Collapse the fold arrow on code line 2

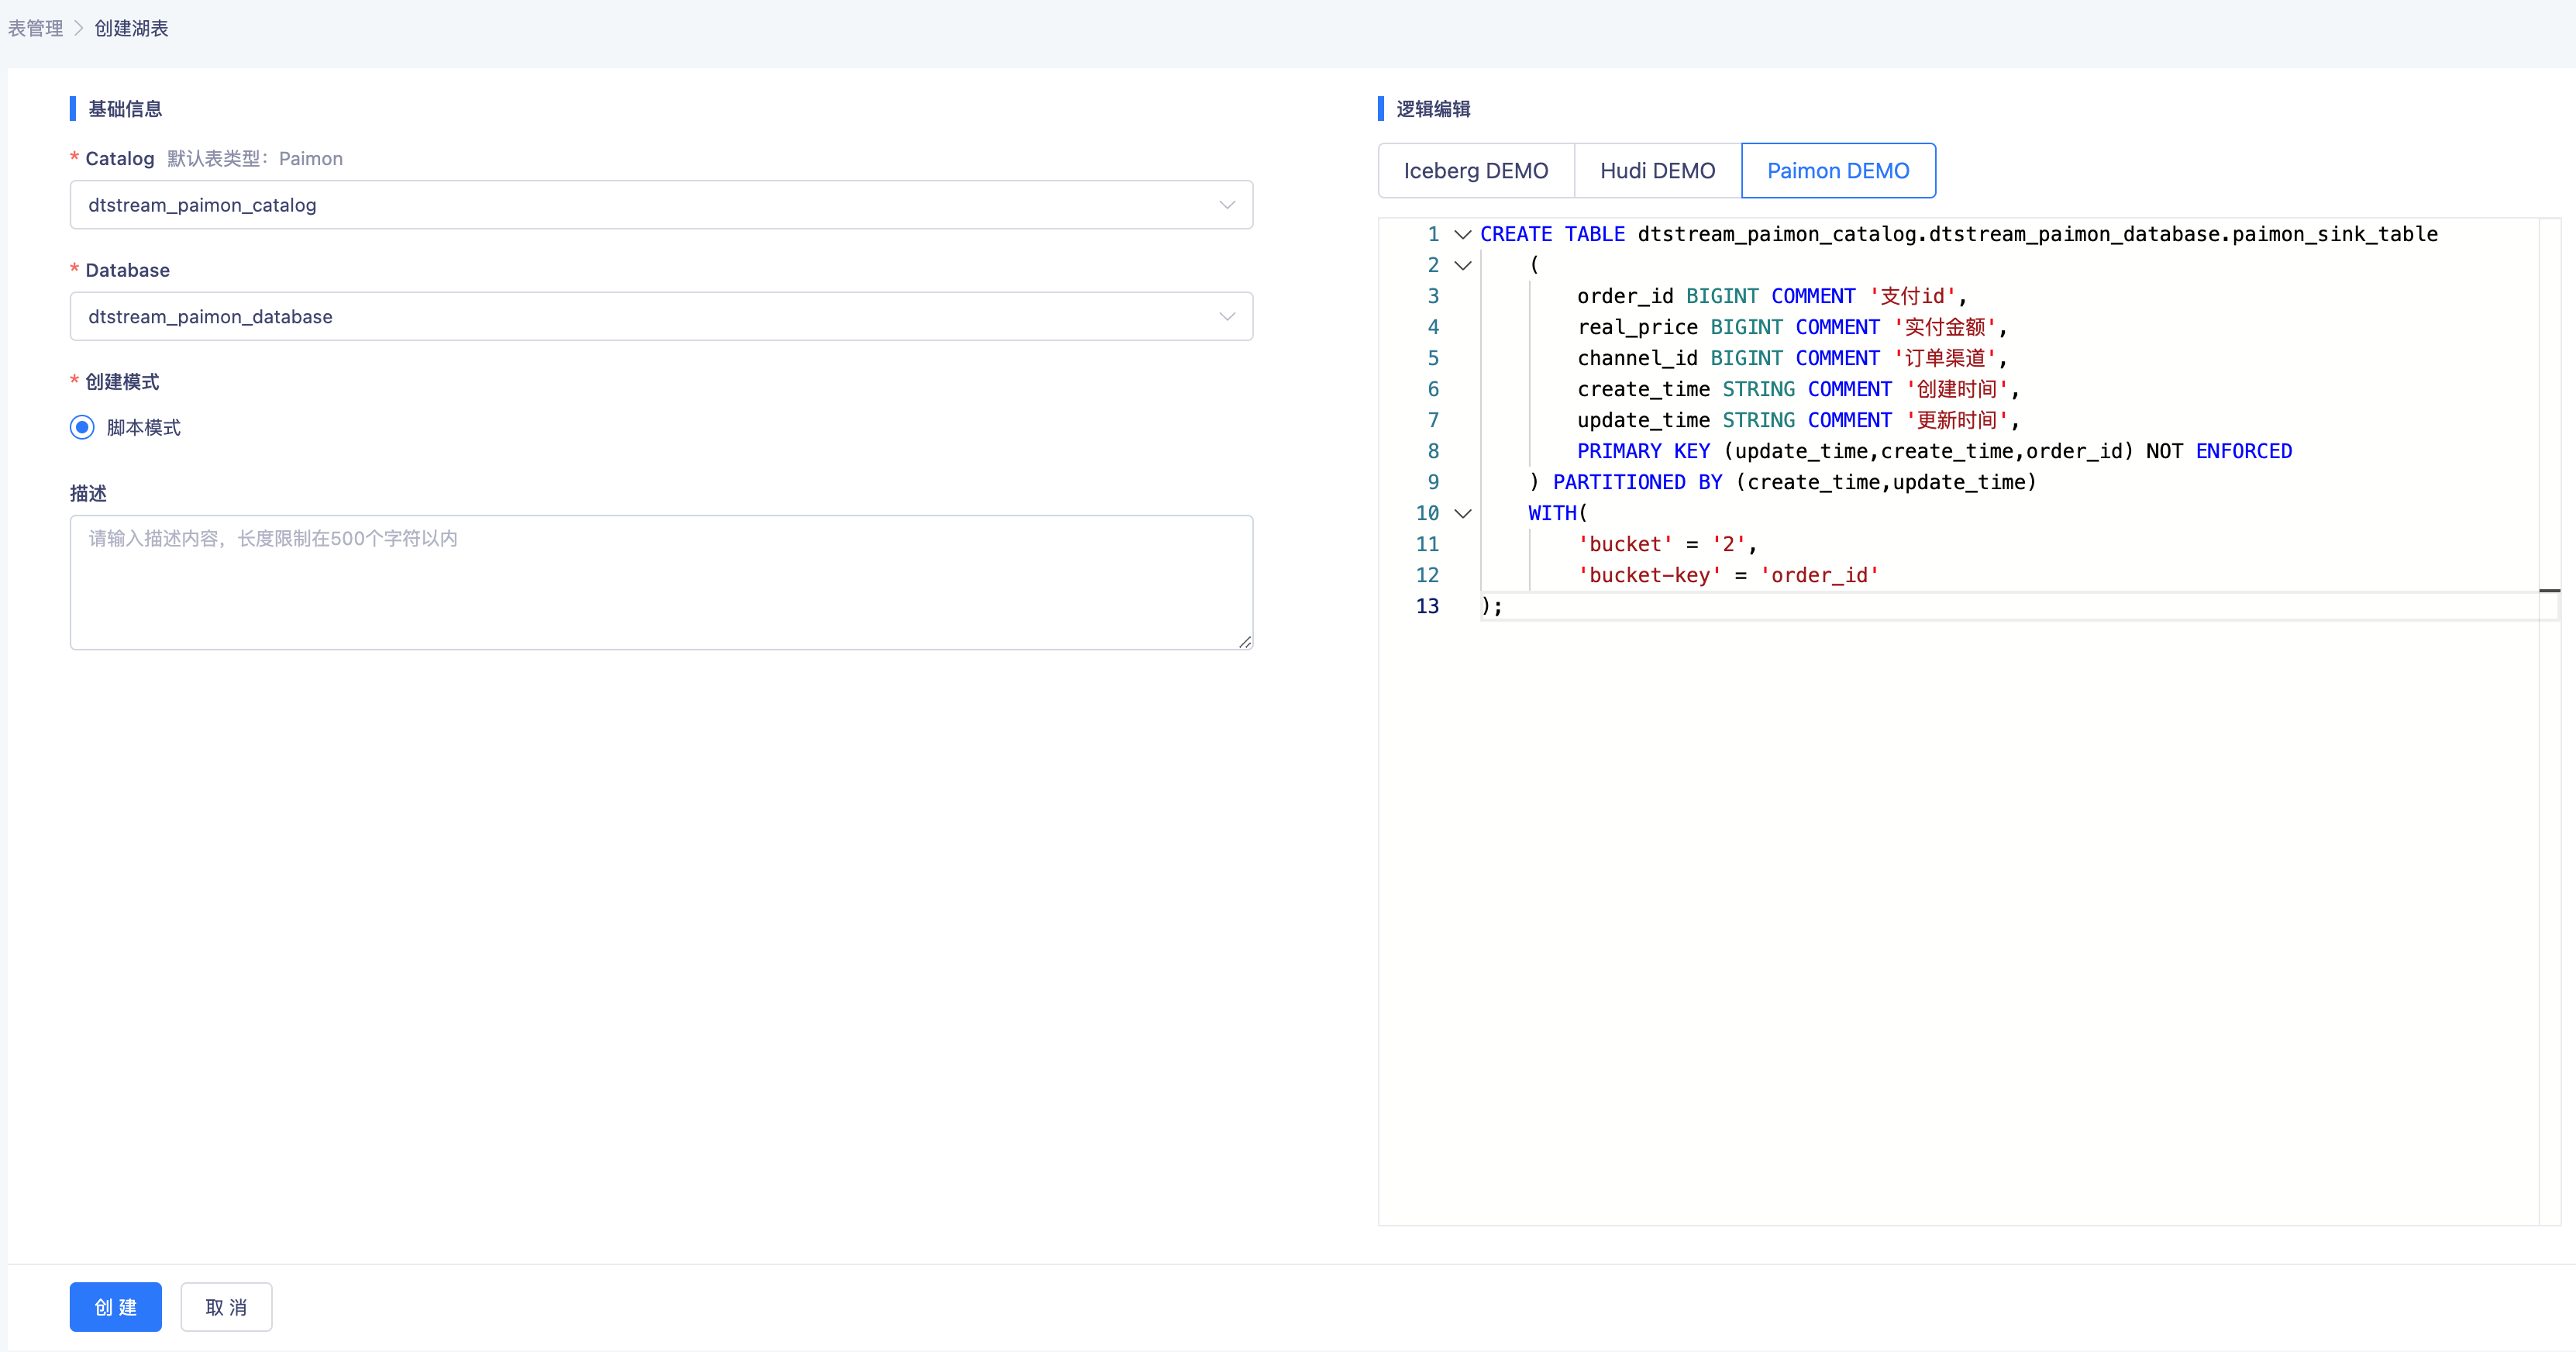[1462, 266]
